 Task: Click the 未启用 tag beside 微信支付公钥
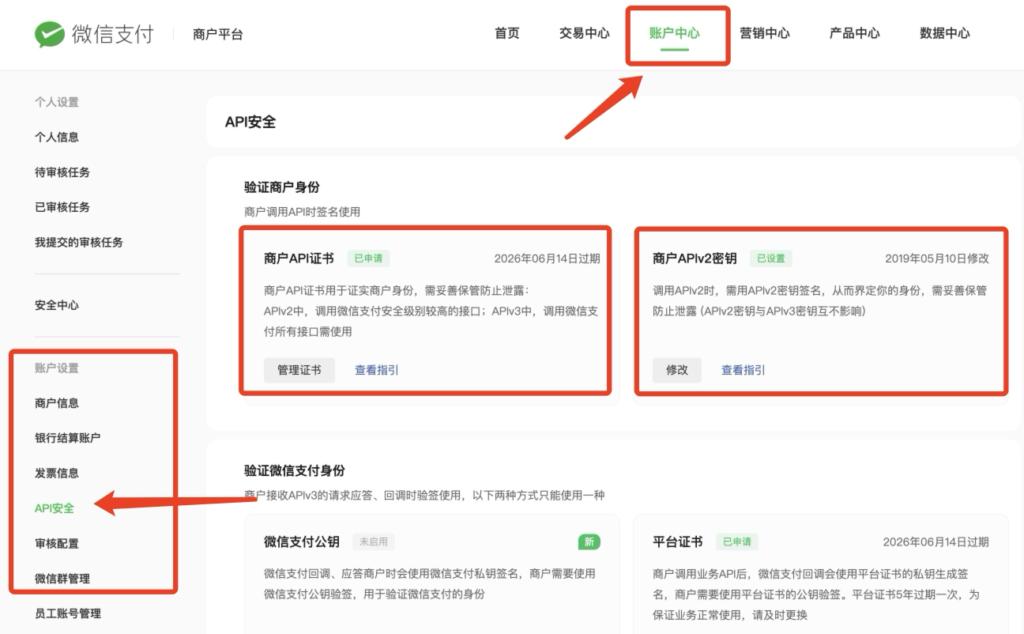tap(374, 542)
